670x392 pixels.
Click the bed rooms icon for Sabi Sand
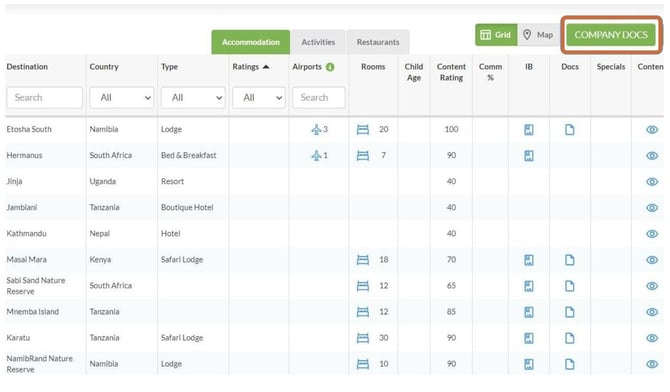point(363,286)
